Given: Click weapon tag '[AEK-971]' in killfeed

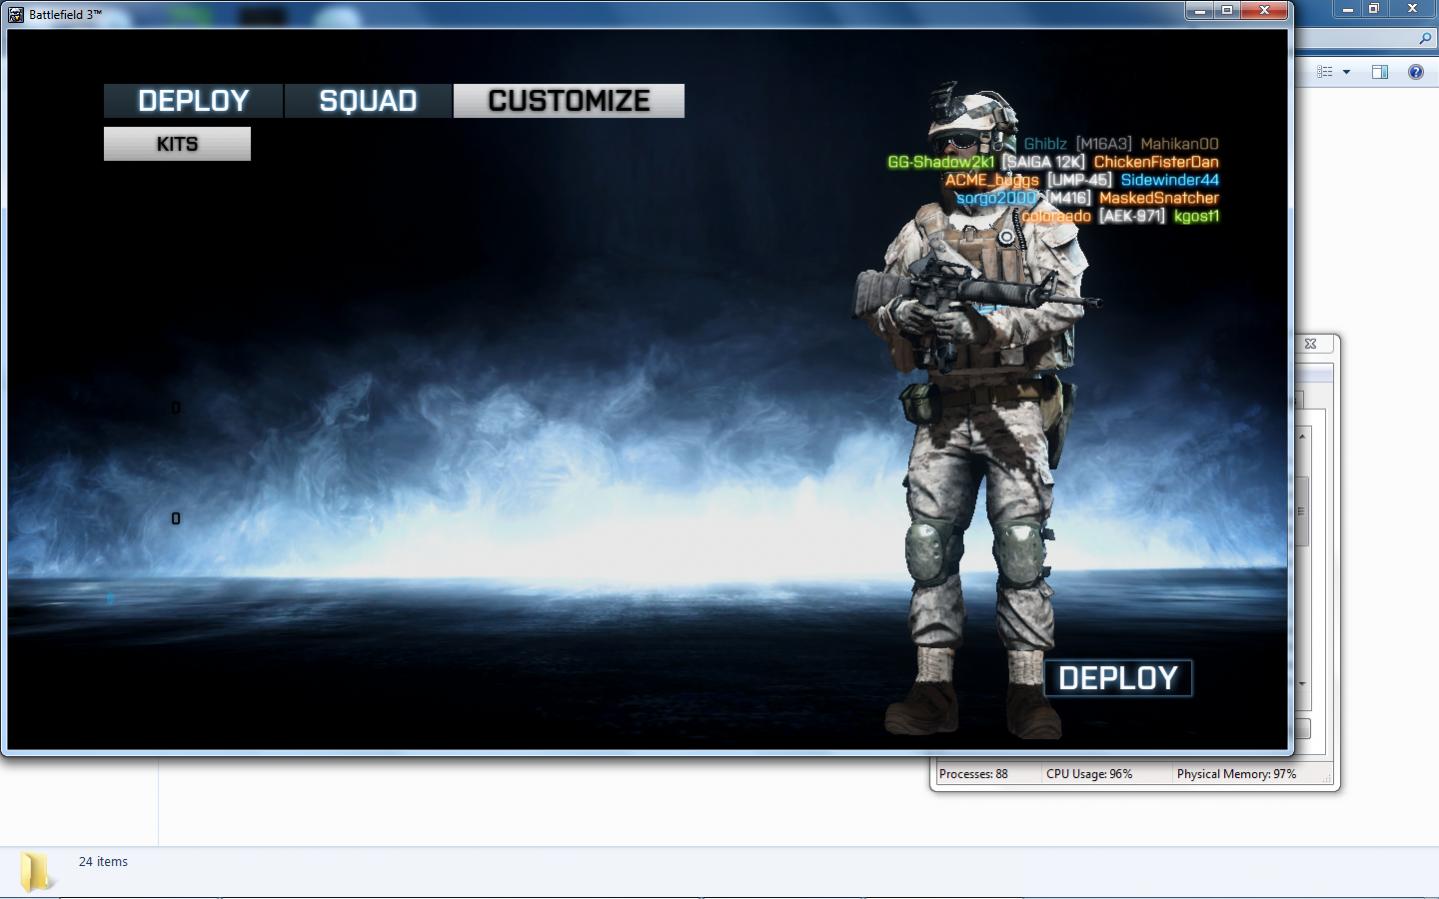Looking at the screenshot, I should pos(1132,216).
